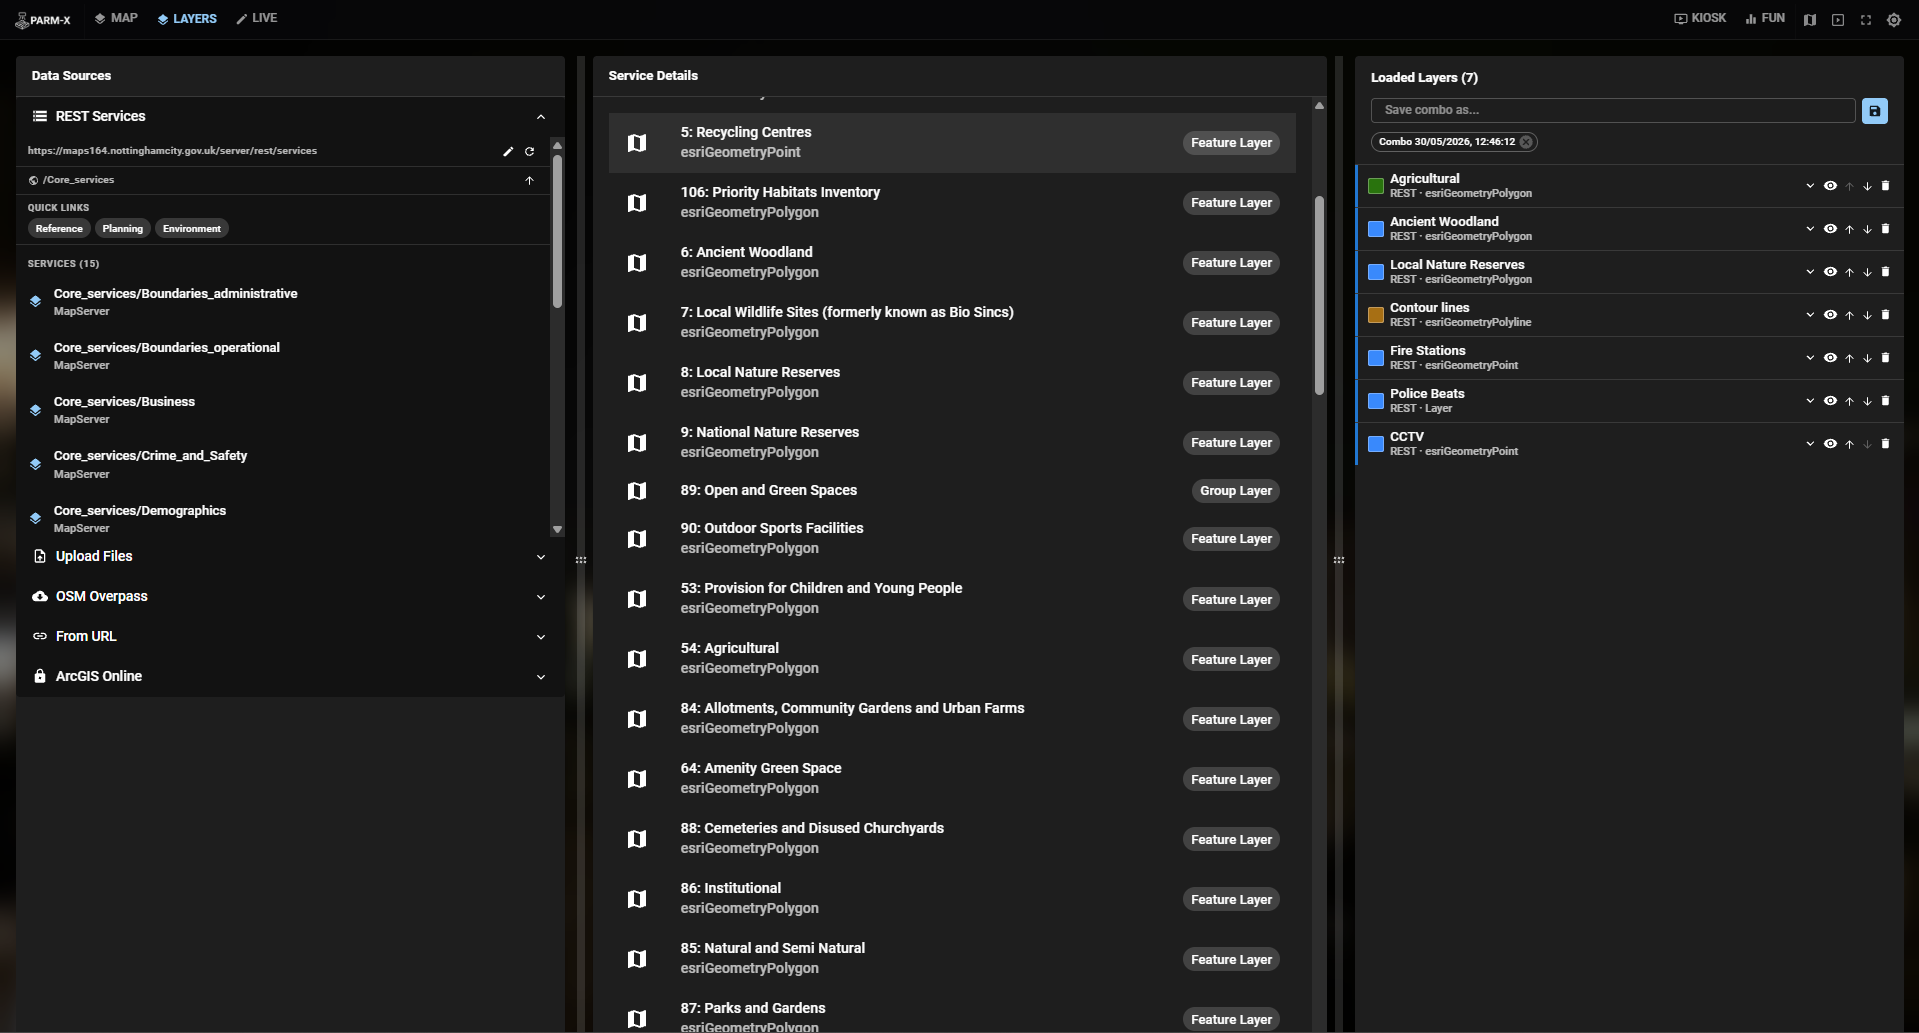Open the FUN menu
Screen dimensions: 1919x1033
(x=1765, y=19)
